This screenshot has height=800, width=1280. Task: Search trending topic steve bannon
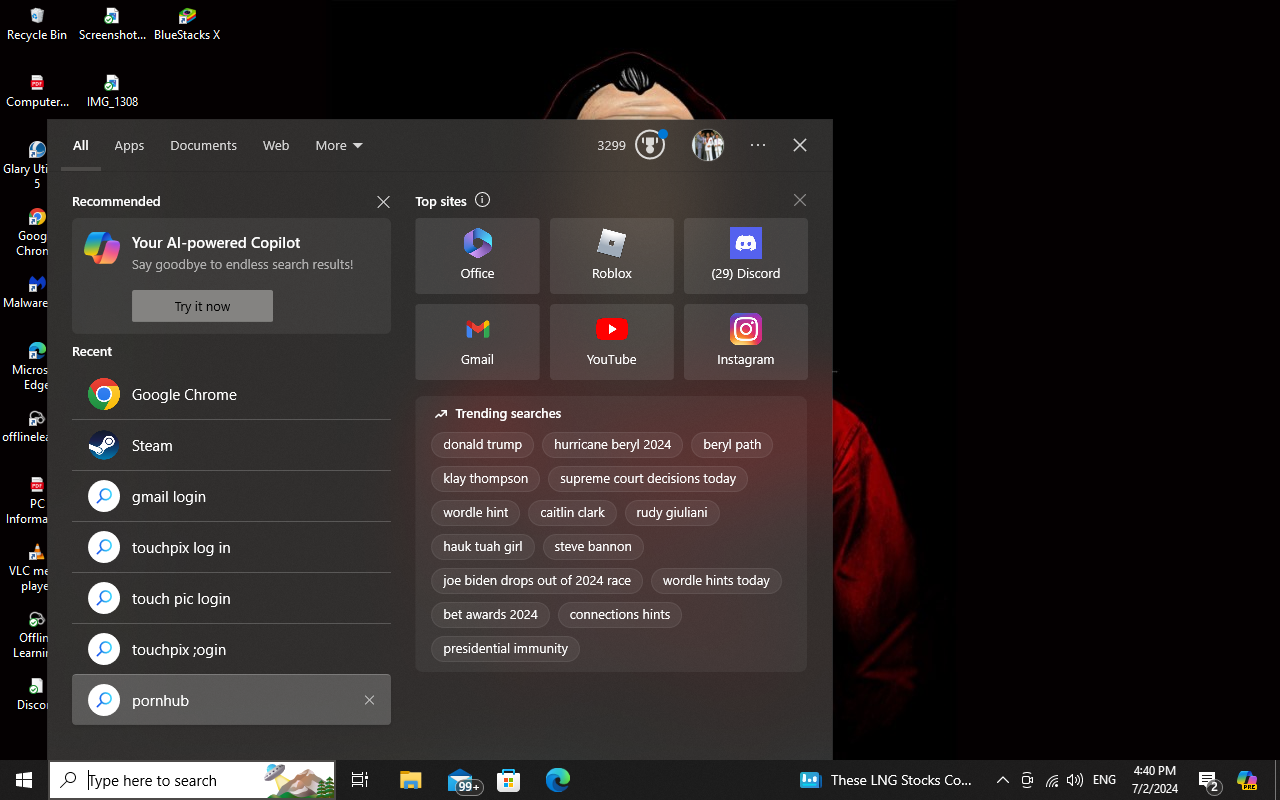tap(593, 547)
